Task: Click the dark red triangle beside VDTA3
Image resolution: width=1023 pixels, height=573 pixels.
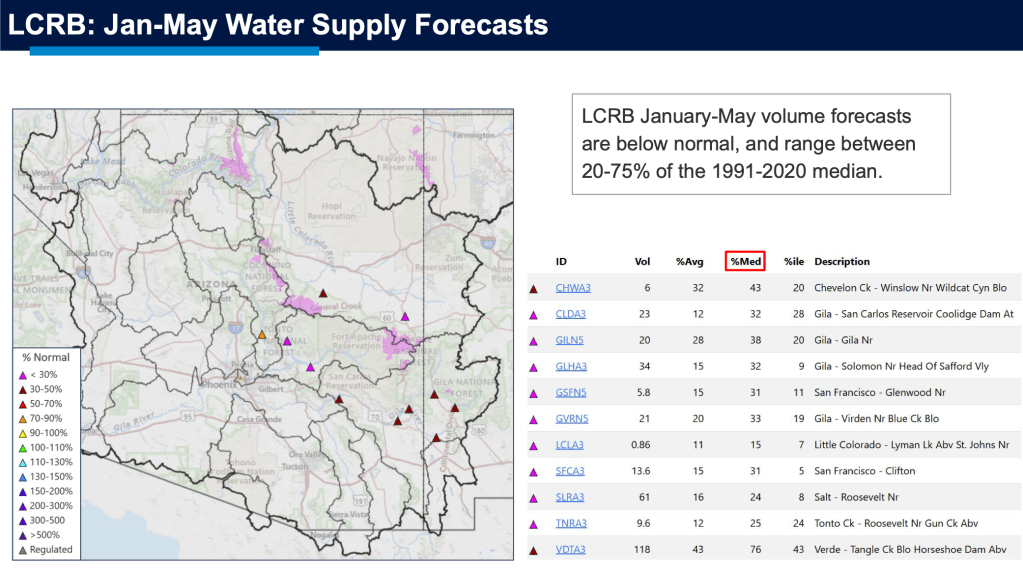Action: [534, 549]
